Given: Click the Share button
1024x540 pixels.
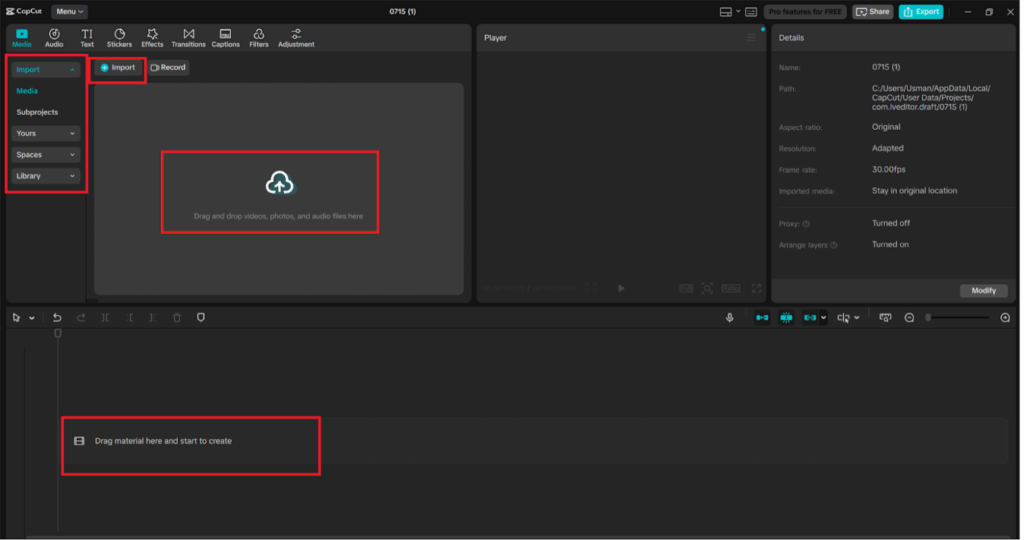Looking at the screenshot, I should [x=872, y=12].
